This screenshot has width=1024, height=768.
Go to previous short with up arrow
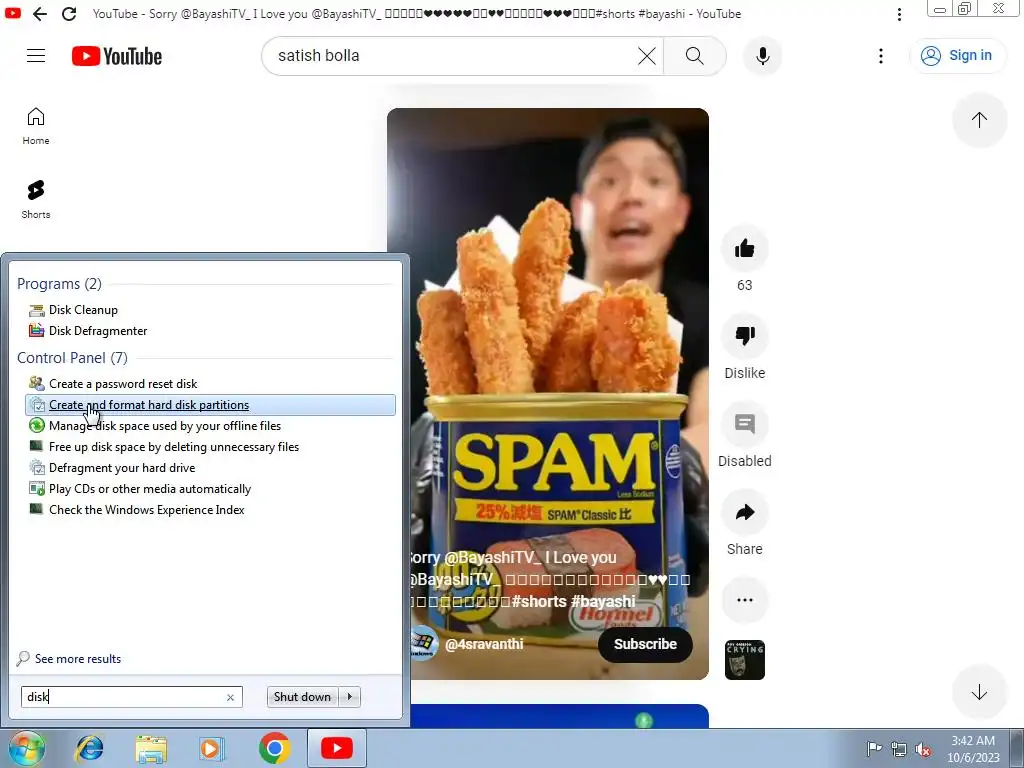[x=978, y=120]
